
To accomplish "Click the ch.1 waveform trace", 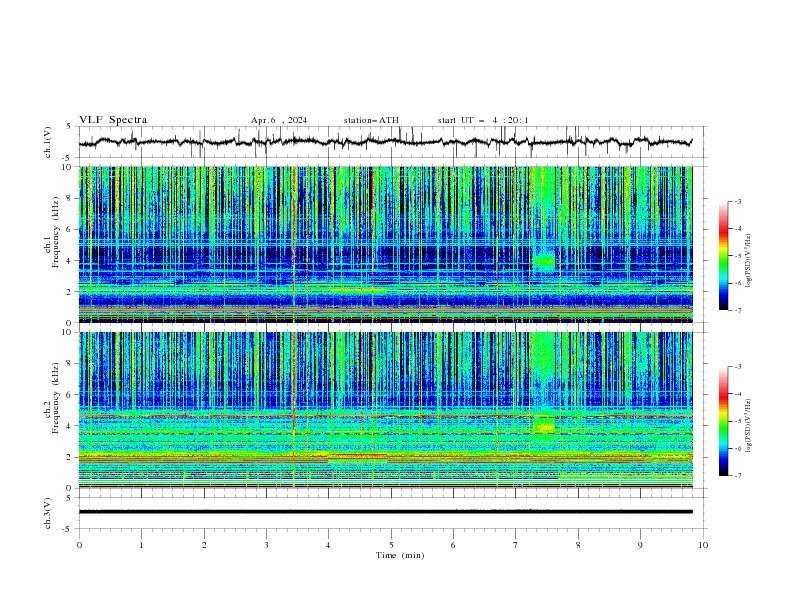I will [x=385, y=142].
